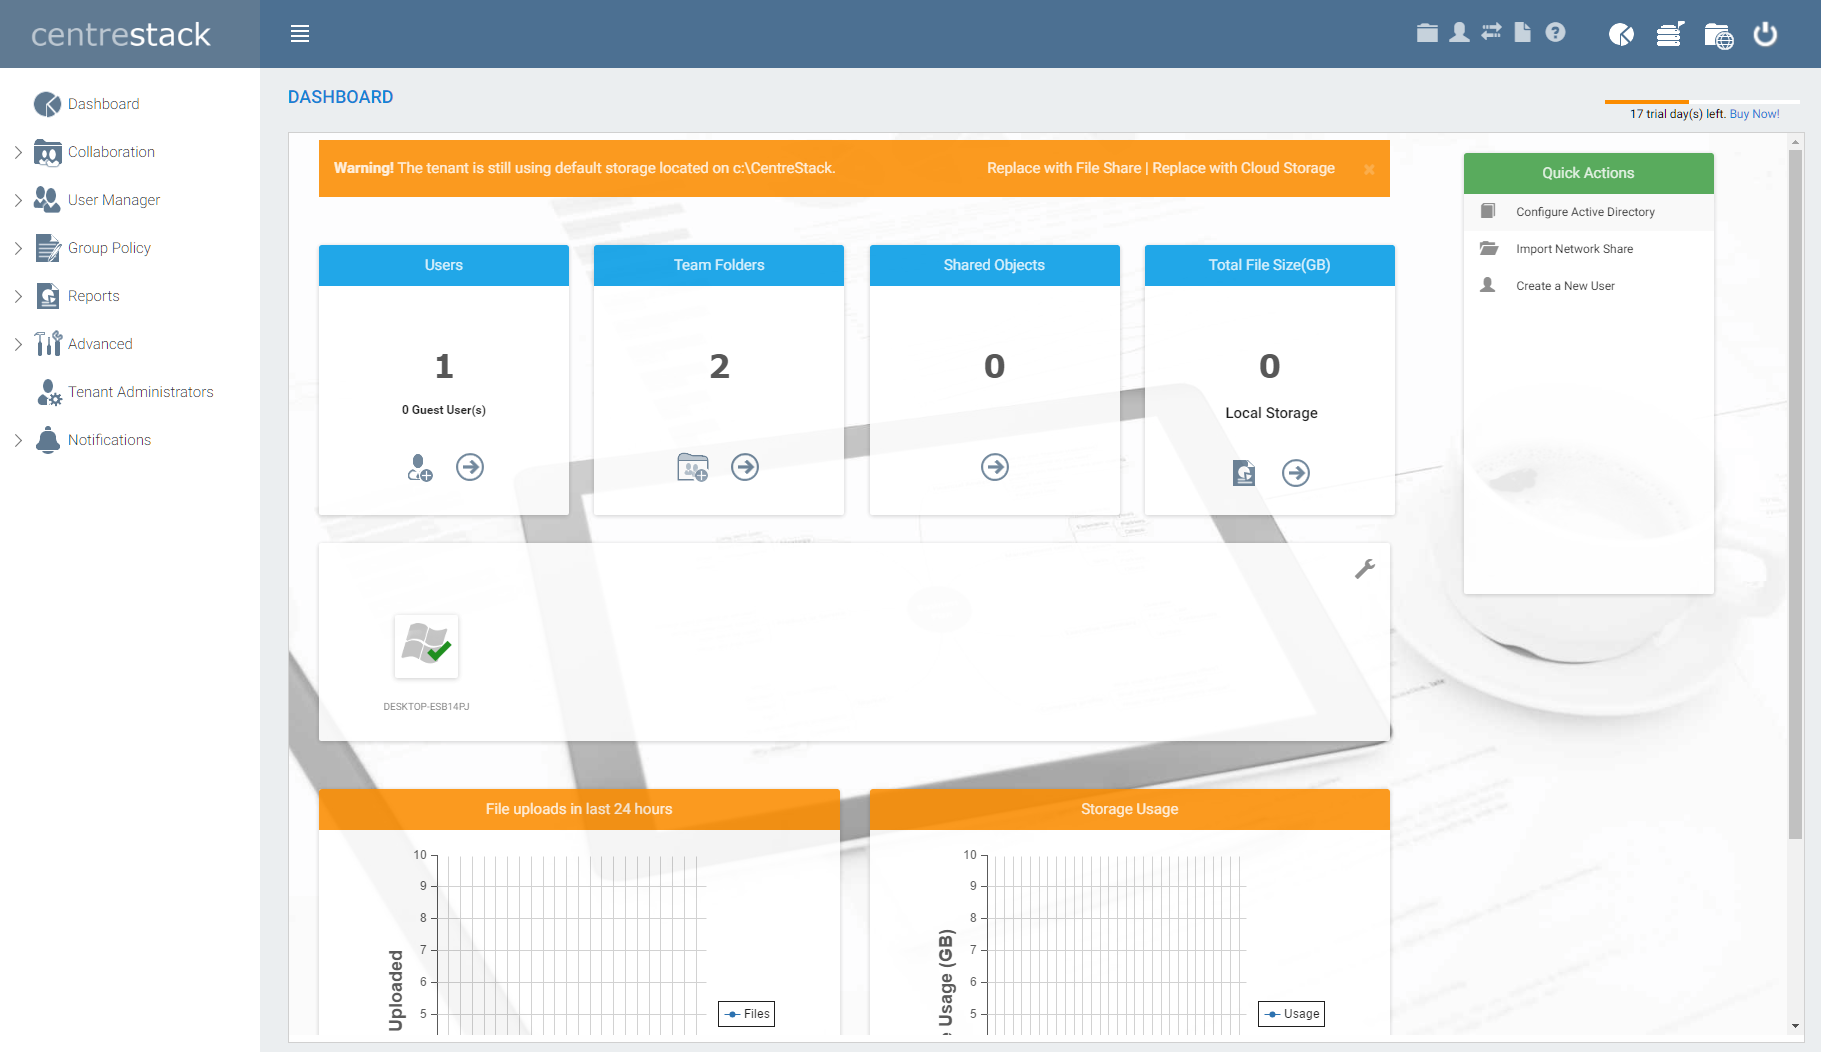Click the Collaboration folder icon
This screenshot has height=1052, width=1821.
(x=48, y=152)
